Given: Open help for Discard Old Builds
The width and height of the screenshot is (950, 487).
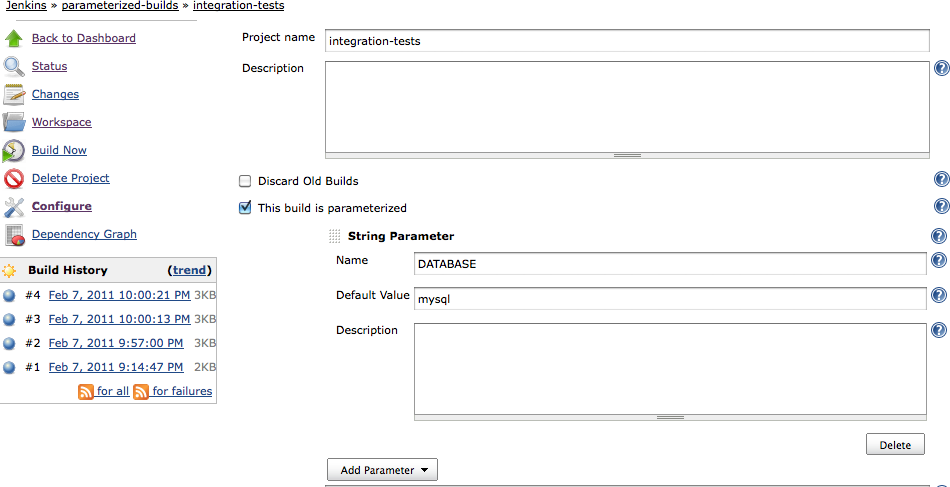Looking at the screenshot, I should [x=942, y=179].
